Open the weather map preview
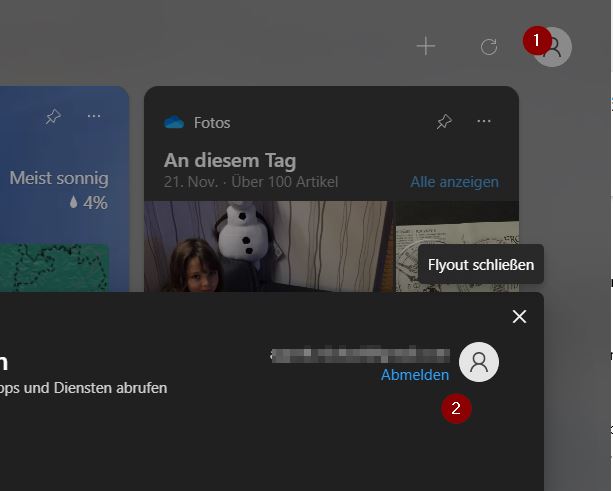The height and width of the screenshot is (491, 613). pos(54,268)
